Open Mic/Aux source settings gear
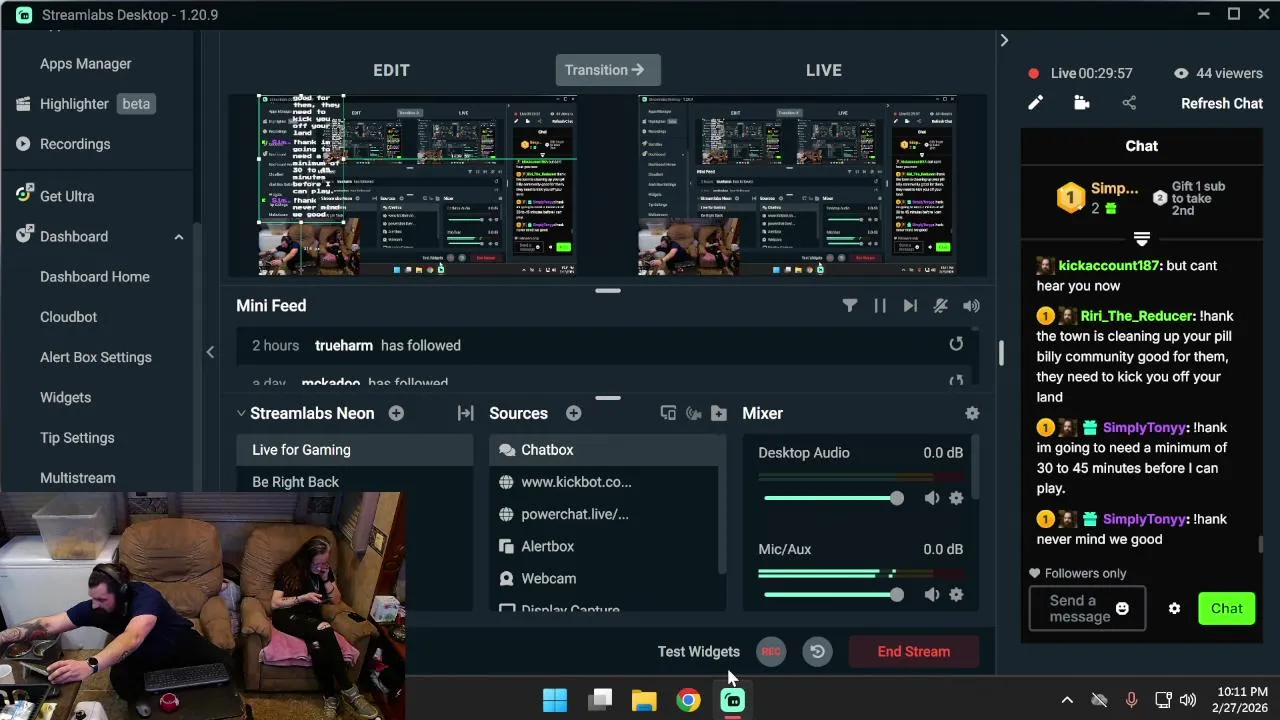The image size is (1280, 720). tap(957, 595)
